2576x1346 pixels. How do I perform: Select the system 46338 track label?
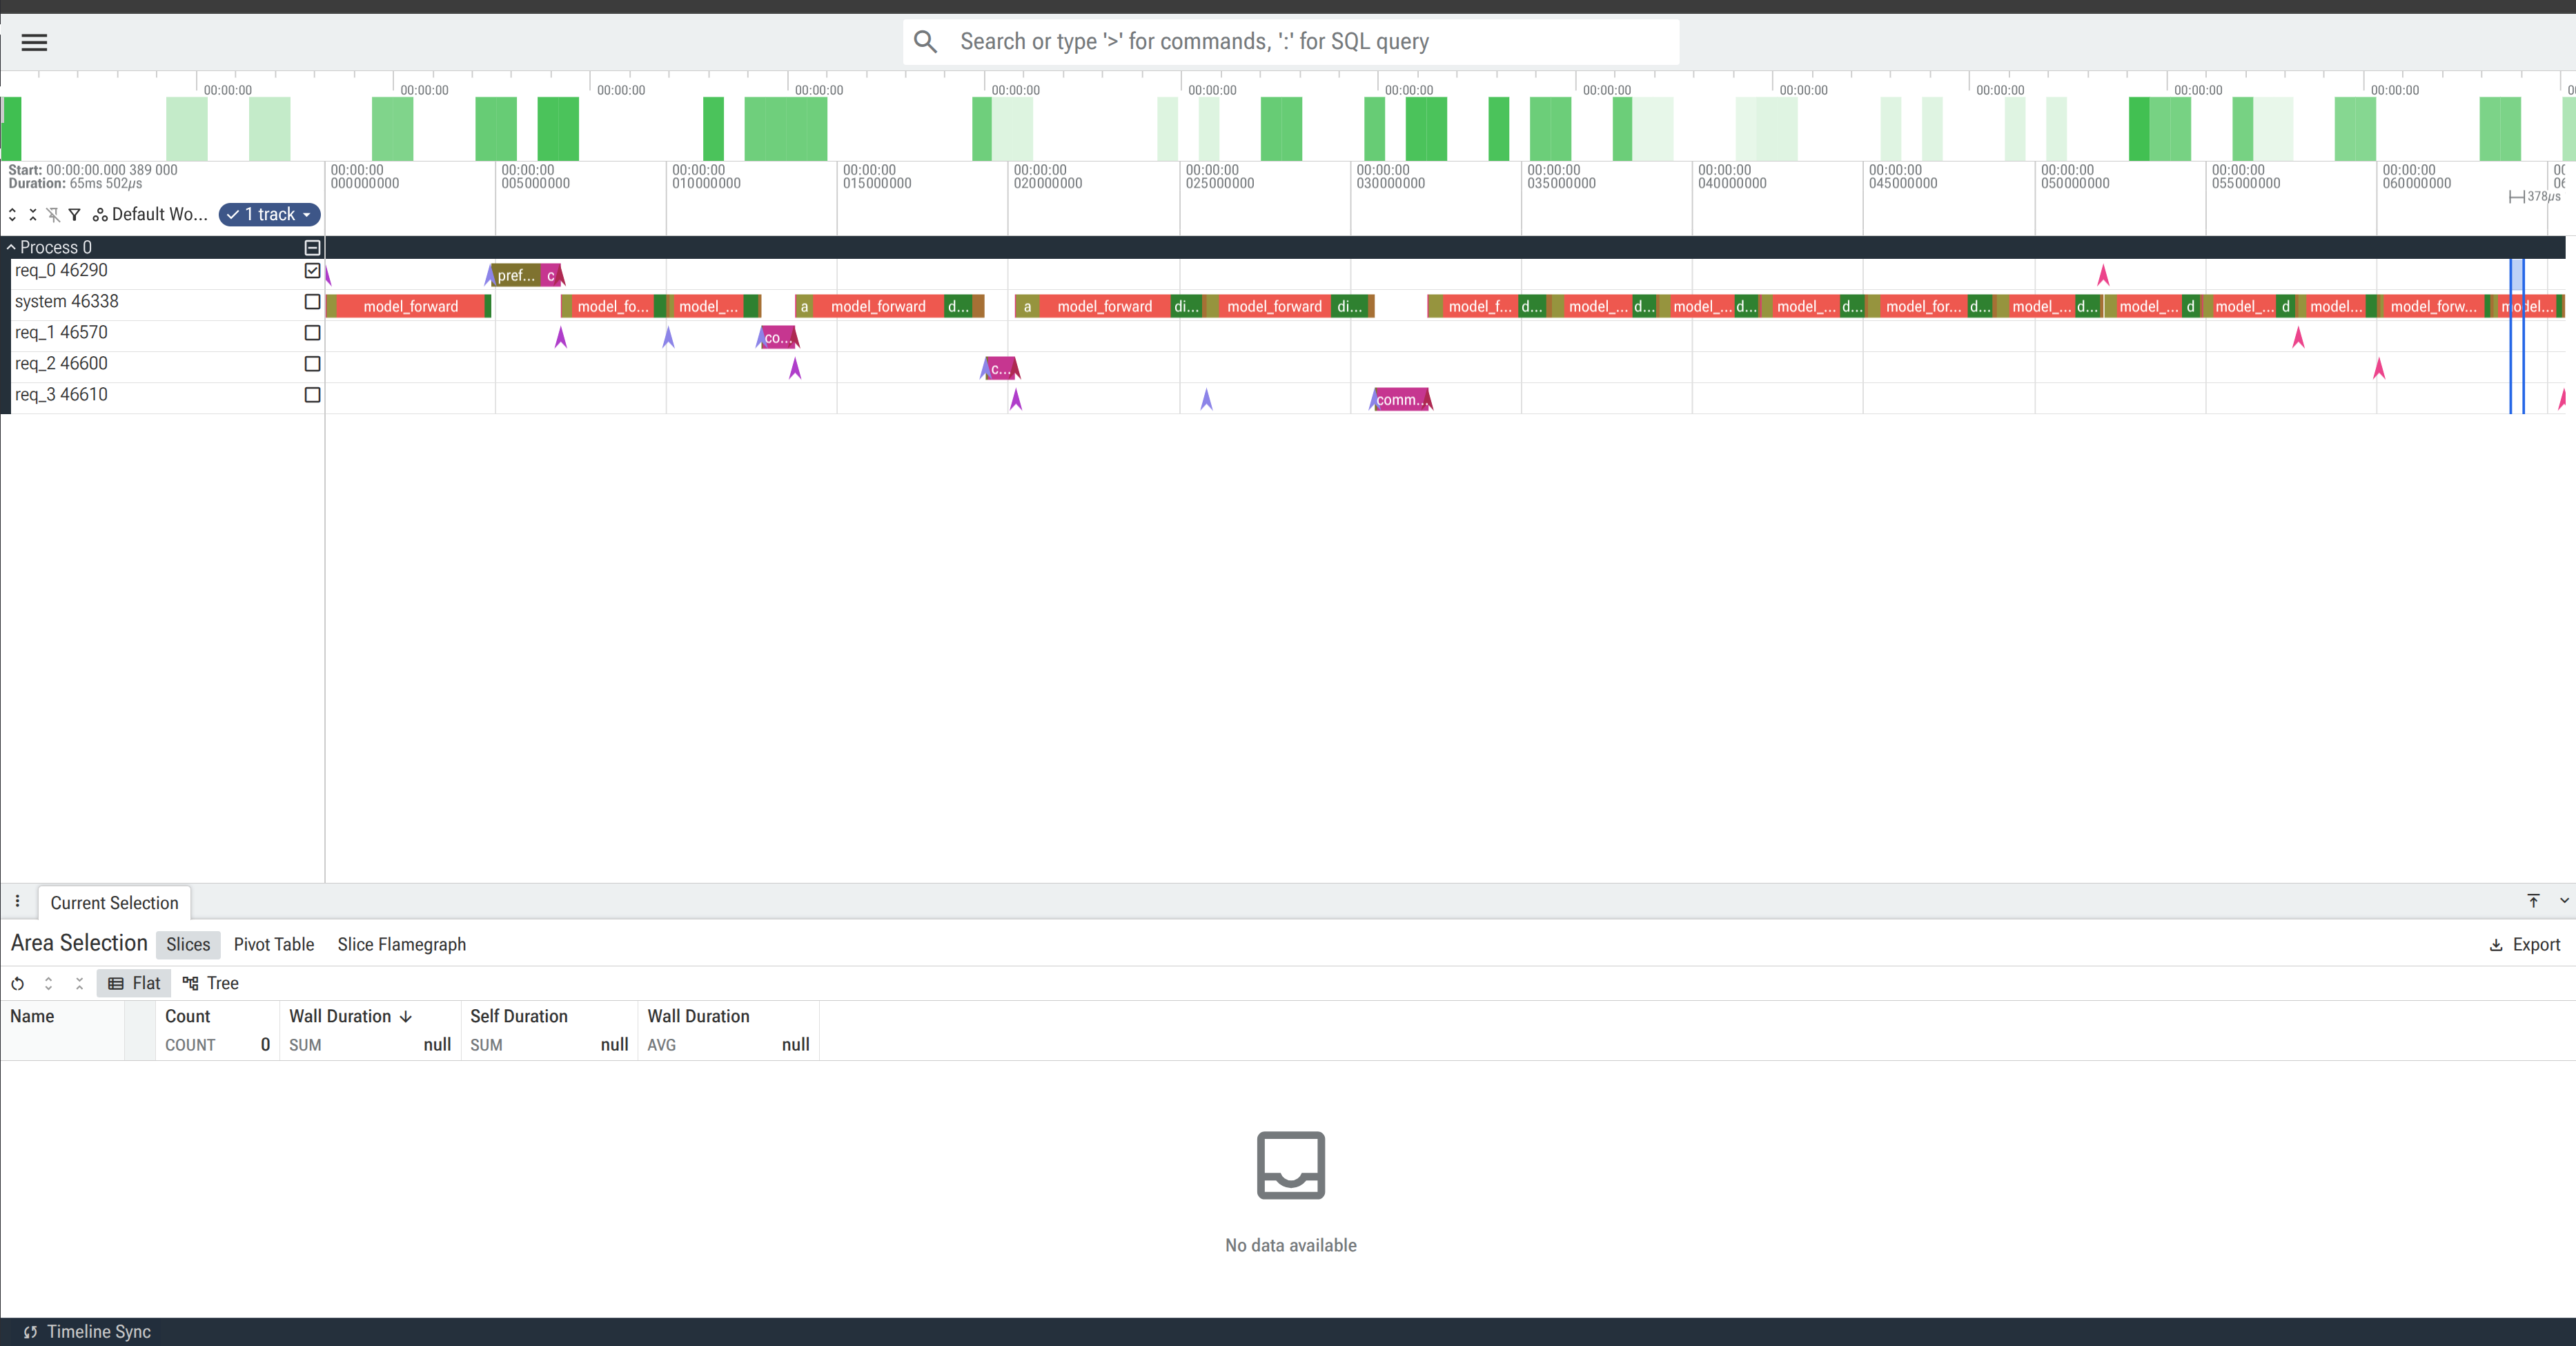click(x=66, y=301)
